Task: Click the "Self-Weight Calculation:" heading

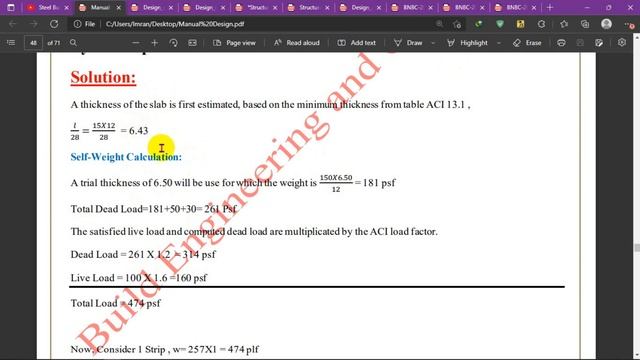Action: coord(126,157)
